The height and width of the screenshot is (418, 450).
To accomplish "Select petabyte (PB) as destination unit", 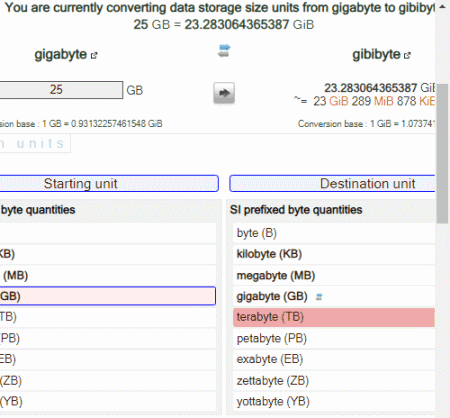I will pyautogui.click(x=334, y=338).
